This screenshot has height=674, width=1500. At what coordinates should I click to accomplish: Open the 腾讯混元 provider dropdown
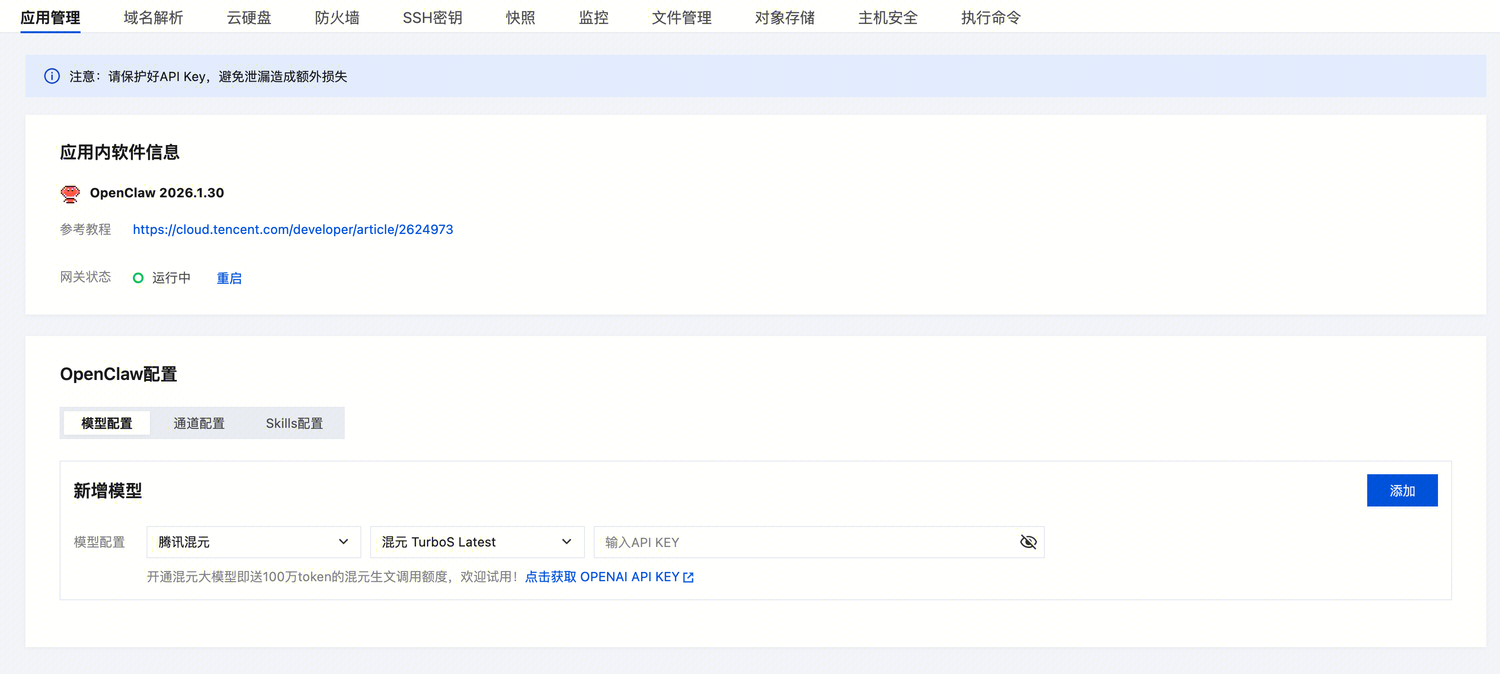[x=253, y=542]
